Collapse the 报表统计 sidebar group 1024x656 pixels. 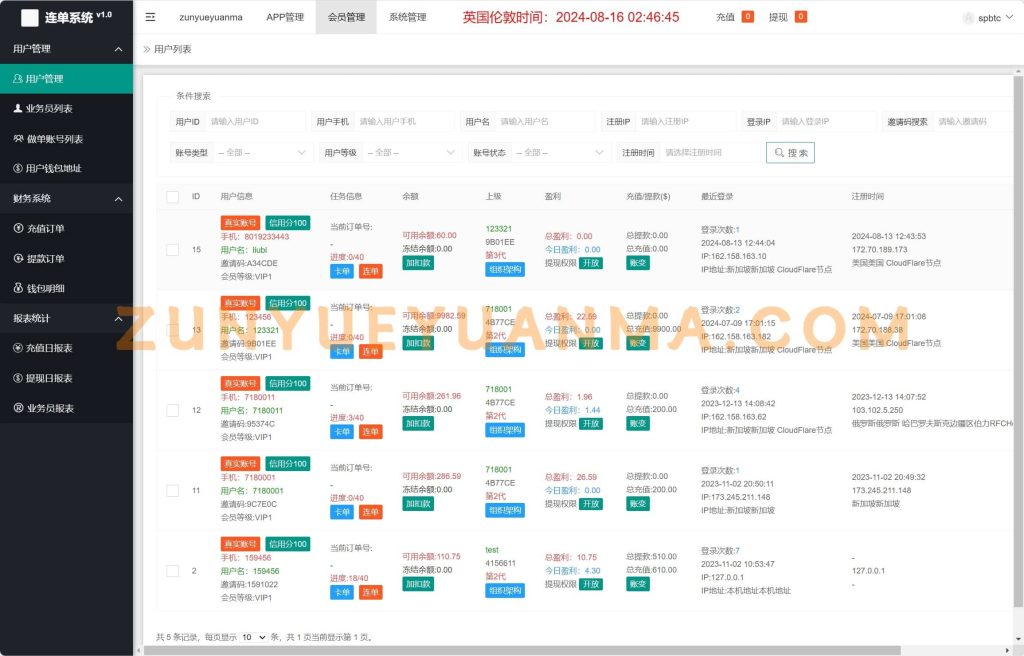click(118, 319)
